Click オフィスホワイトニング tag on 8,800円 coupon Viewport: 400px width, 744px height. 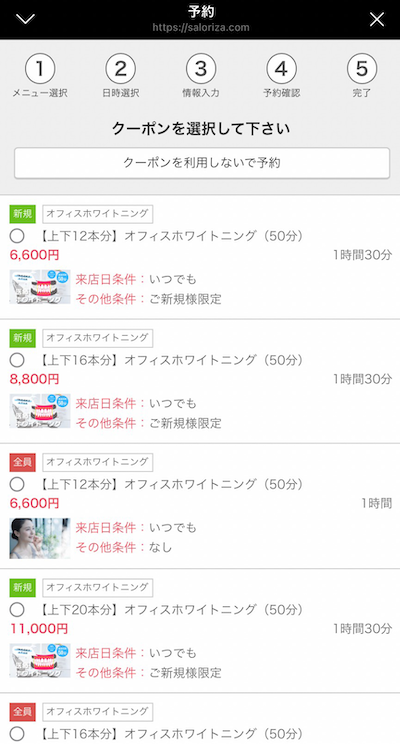98,338
